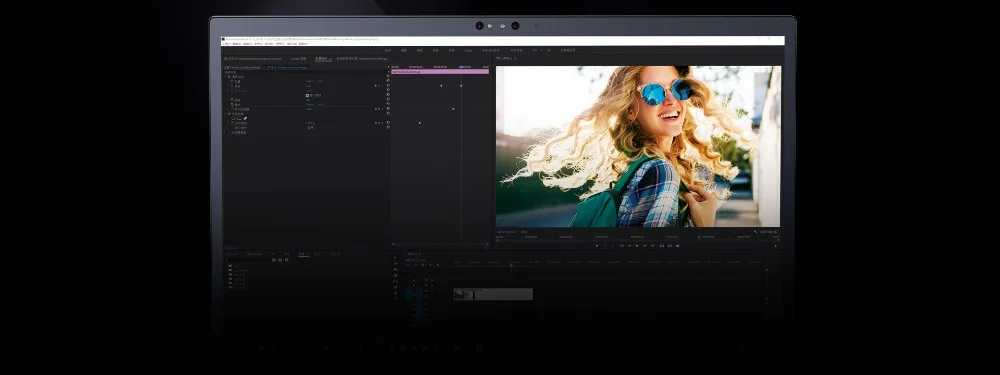The image size is (1000, 375).
Task: Collapse the Motion effect group
Action: pyautogui.click(x=225, y=77)
